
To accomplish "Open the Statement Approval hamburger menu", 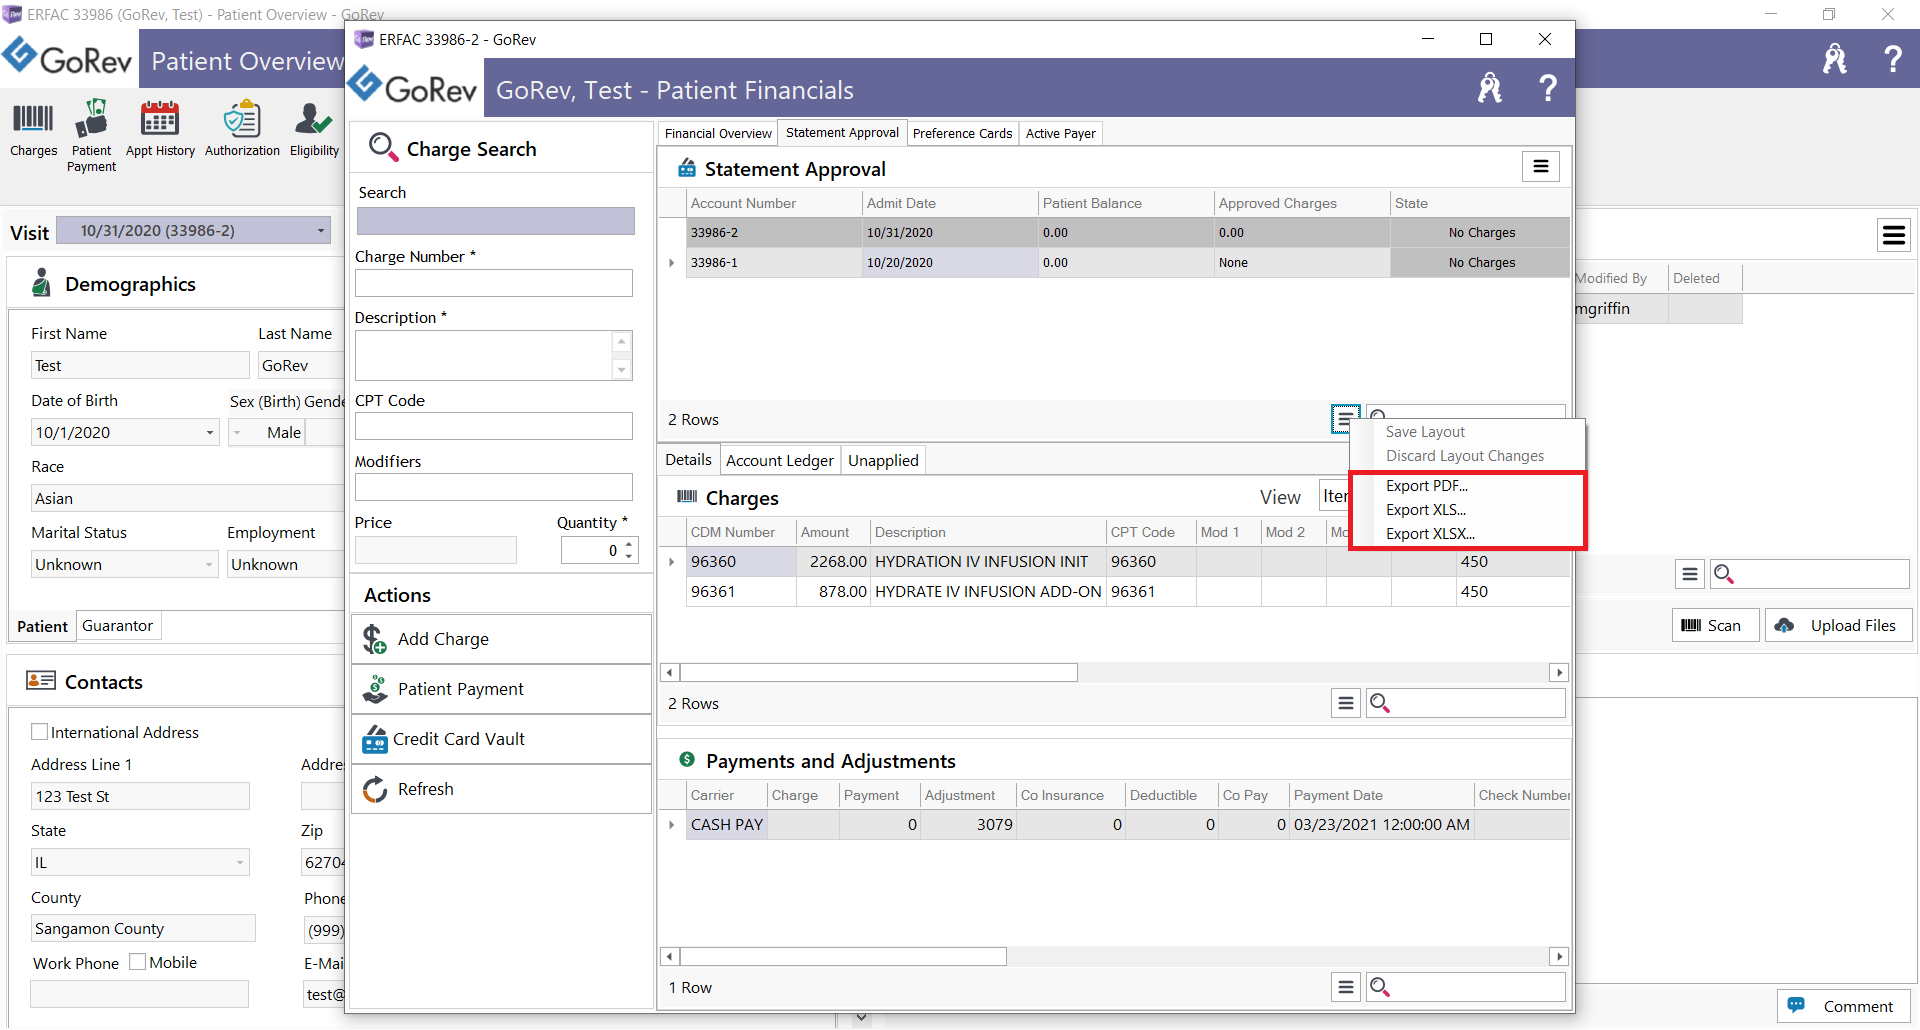I will (x=1541, y=167).
